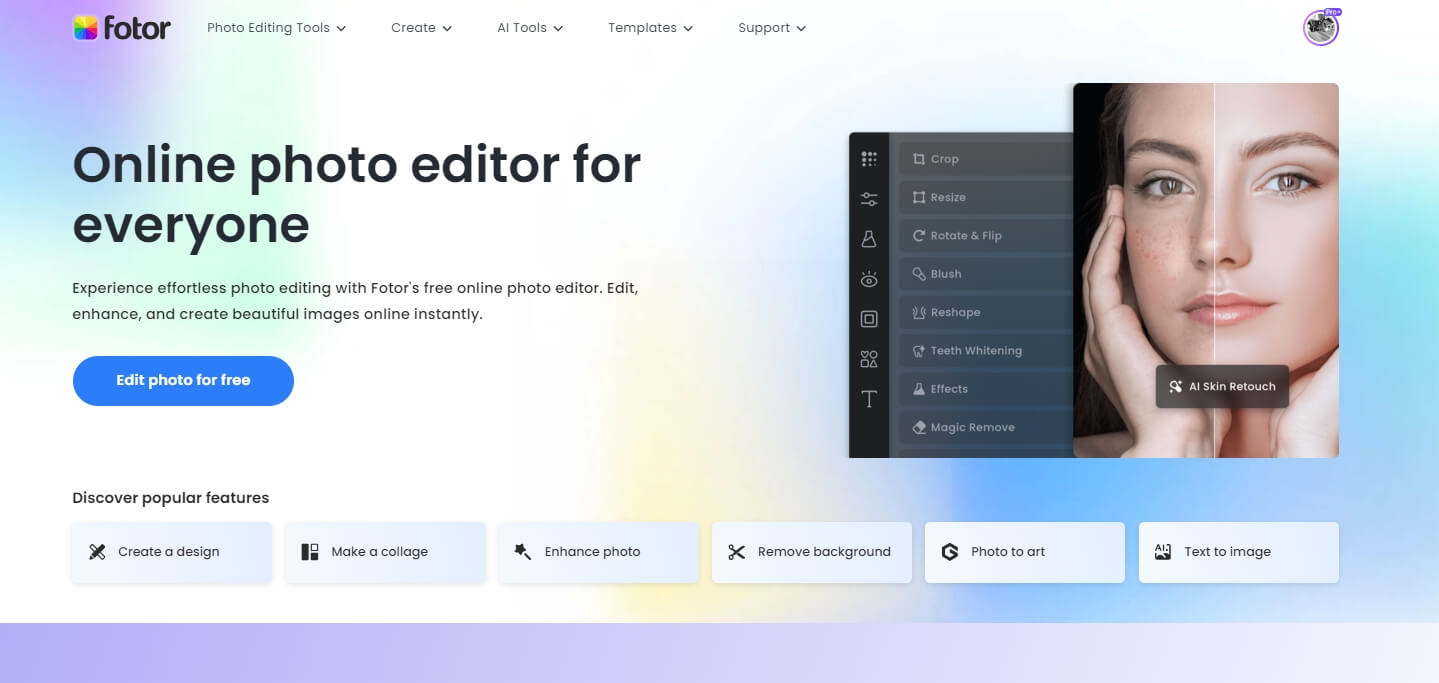Open Photo Editing Tools menu
This screenshot has width=1439, height=683.
277,28
